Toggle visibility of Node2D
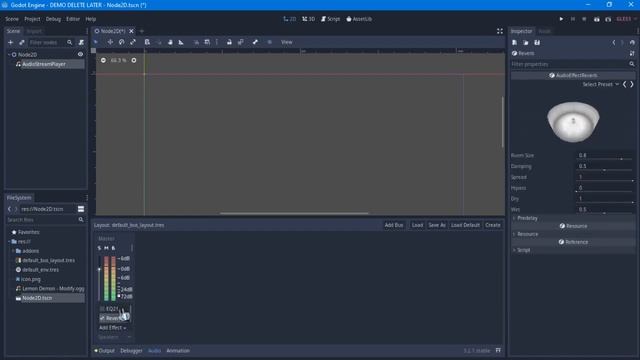 (x=80, y=54)
